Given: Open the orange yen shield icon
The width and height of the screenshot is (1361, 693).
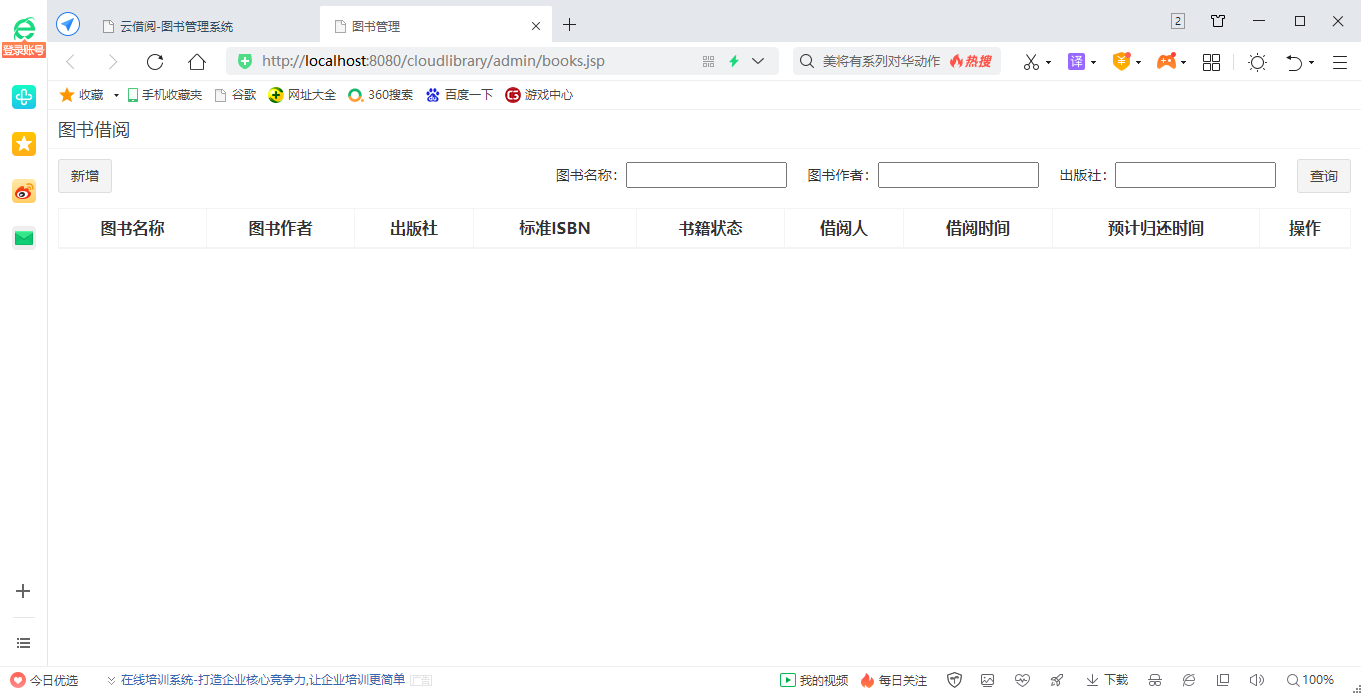Looking at the screenshot, I should [x=1121, y=62].
